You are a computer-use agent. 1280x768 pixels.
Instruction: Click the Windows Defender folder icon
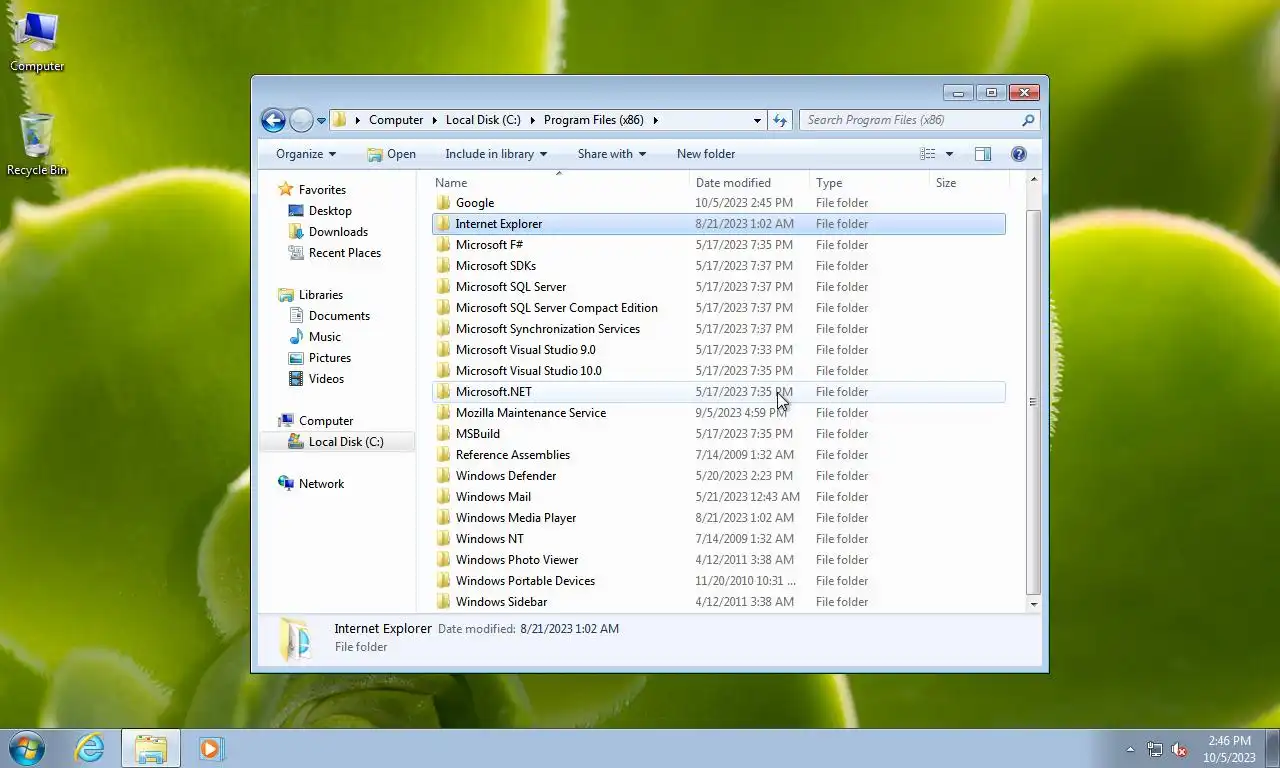point(444,476)
